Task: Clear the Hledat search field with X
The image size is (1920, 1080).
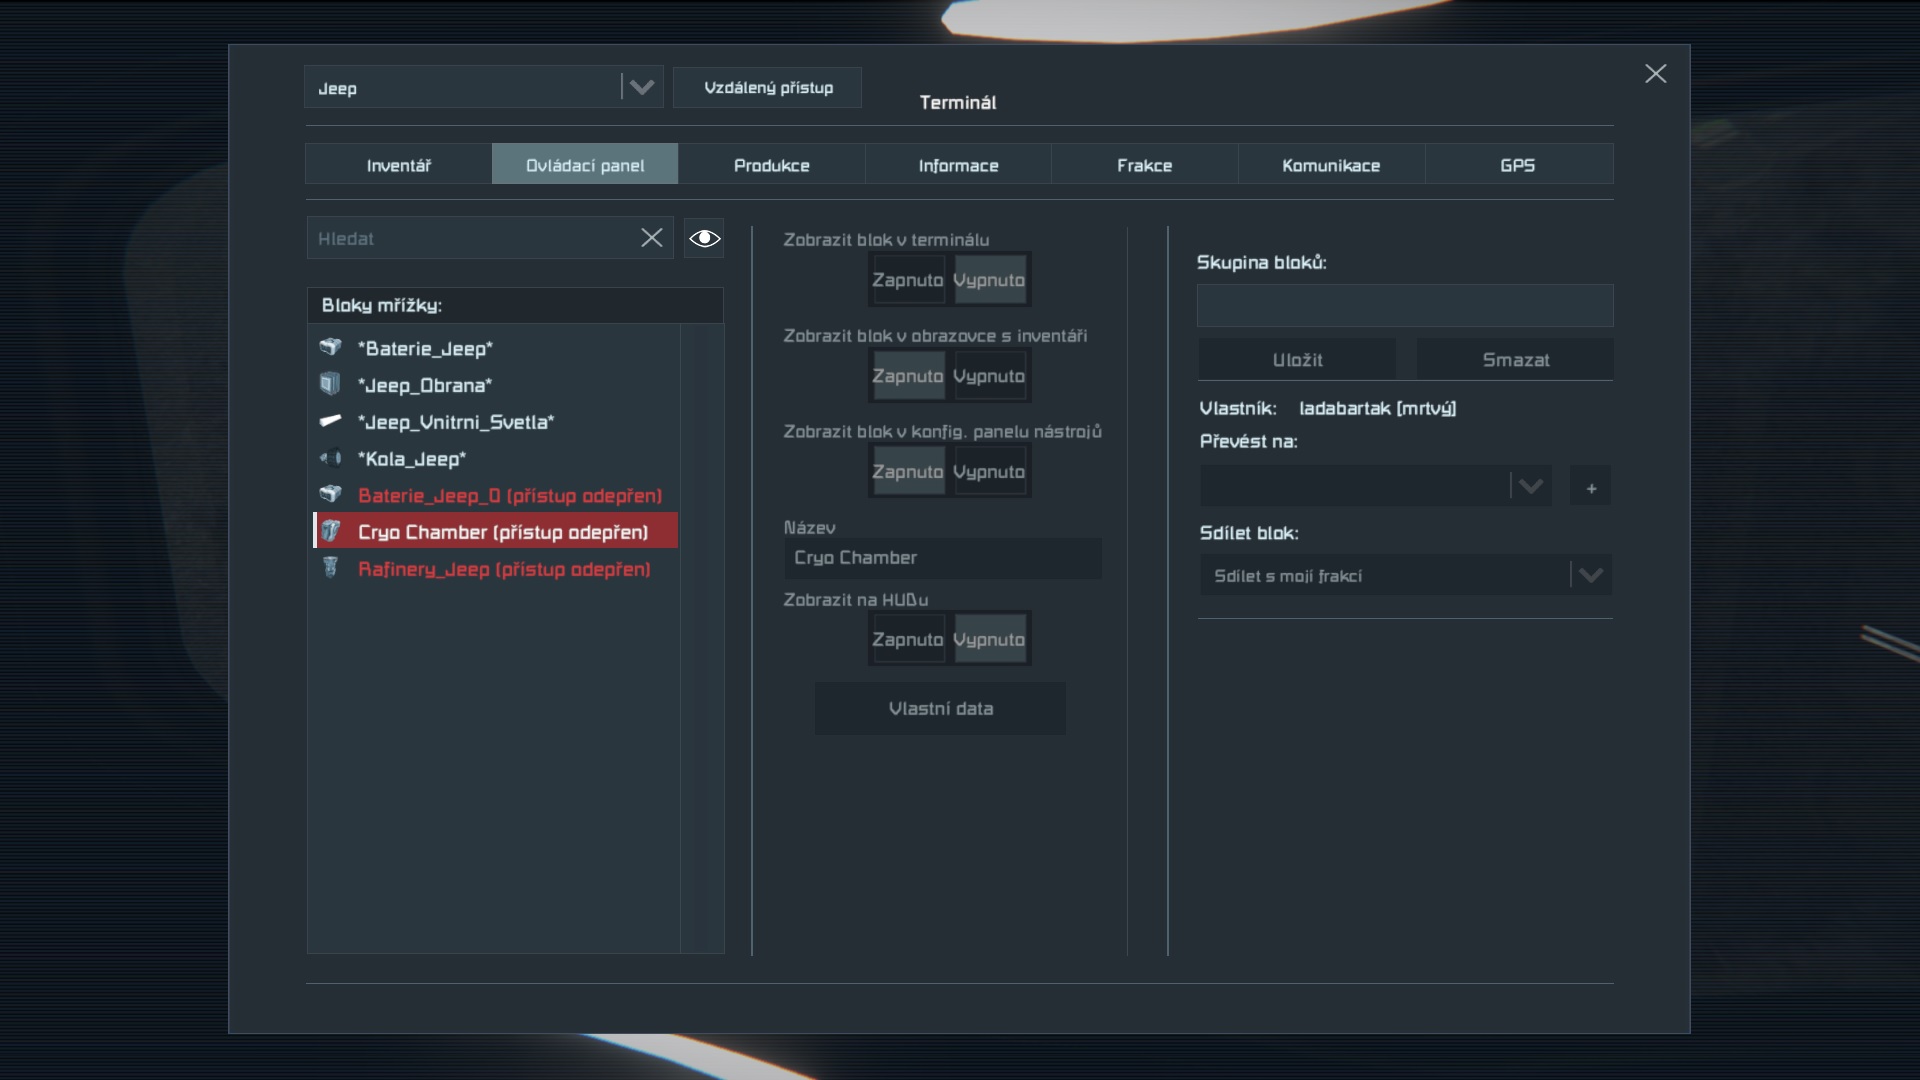Action: pos(651,238)
